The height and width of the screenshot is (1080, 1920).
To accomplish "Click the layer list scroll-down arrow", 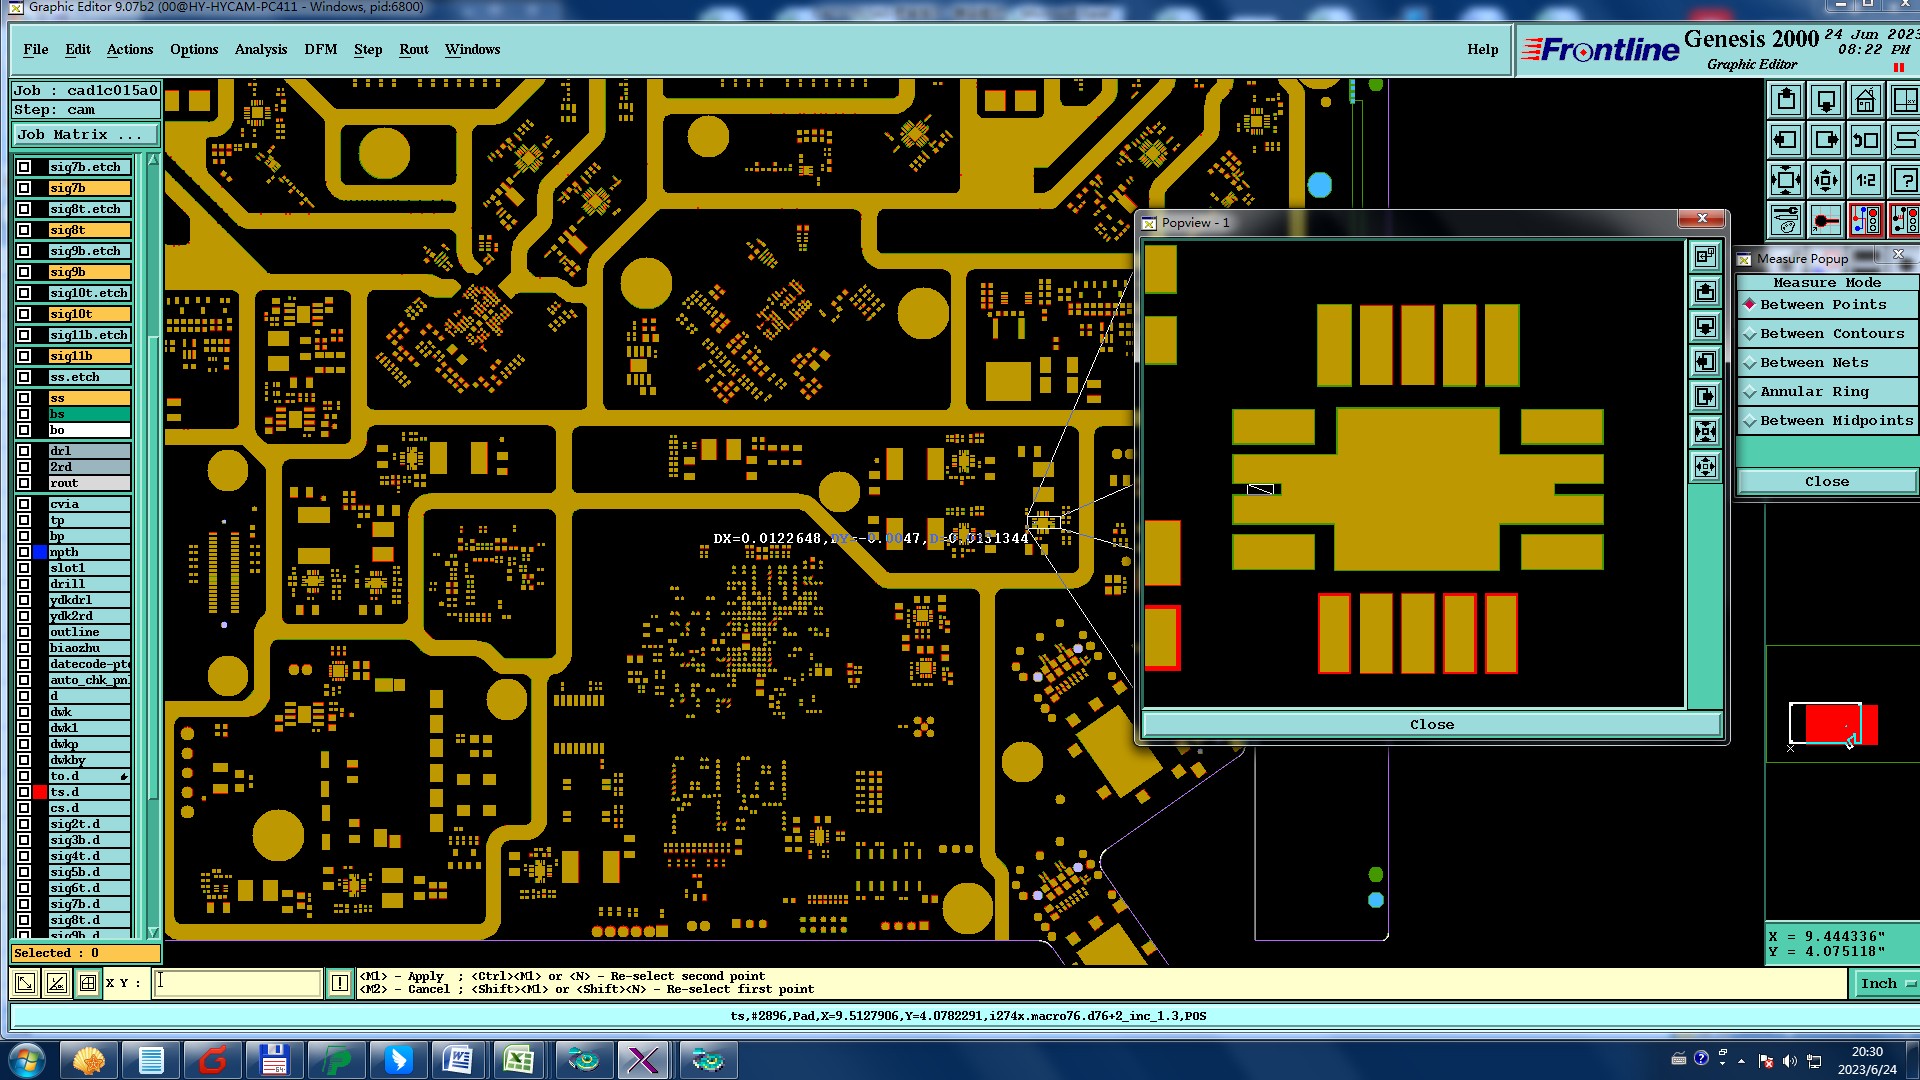I will point(153,932).
